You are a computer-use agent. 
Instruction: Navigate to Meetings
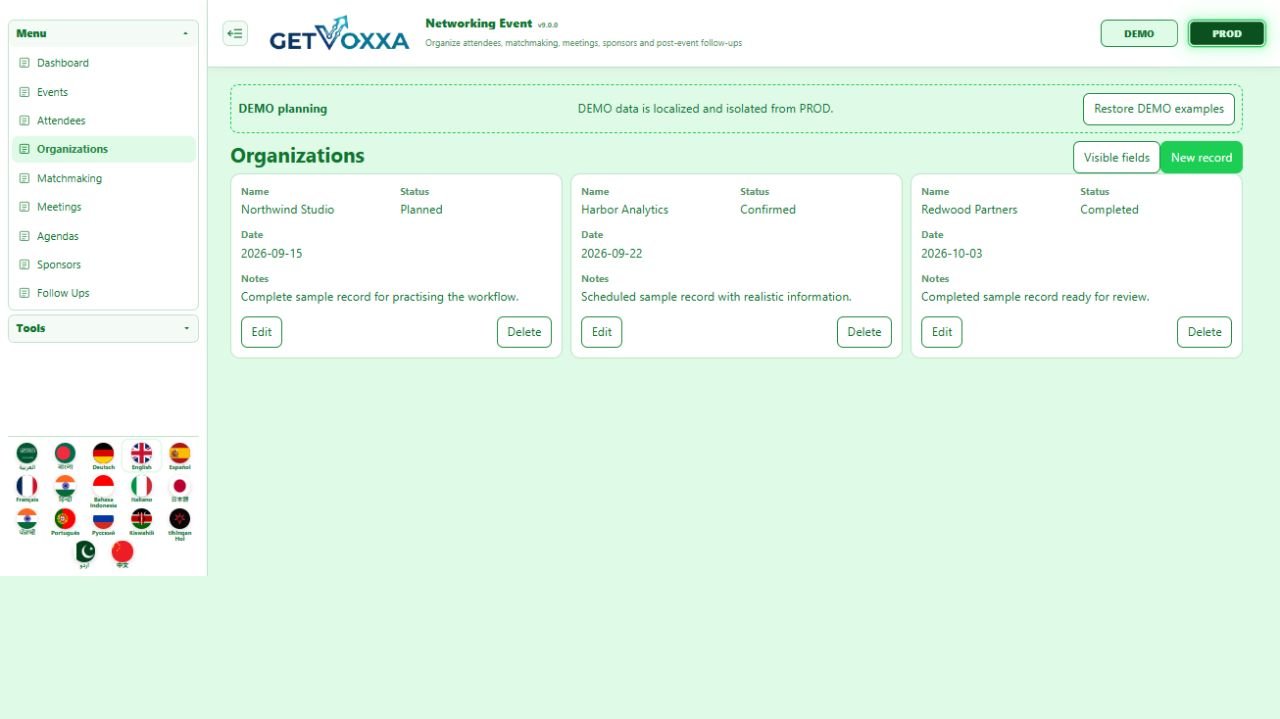click(103, 207)
